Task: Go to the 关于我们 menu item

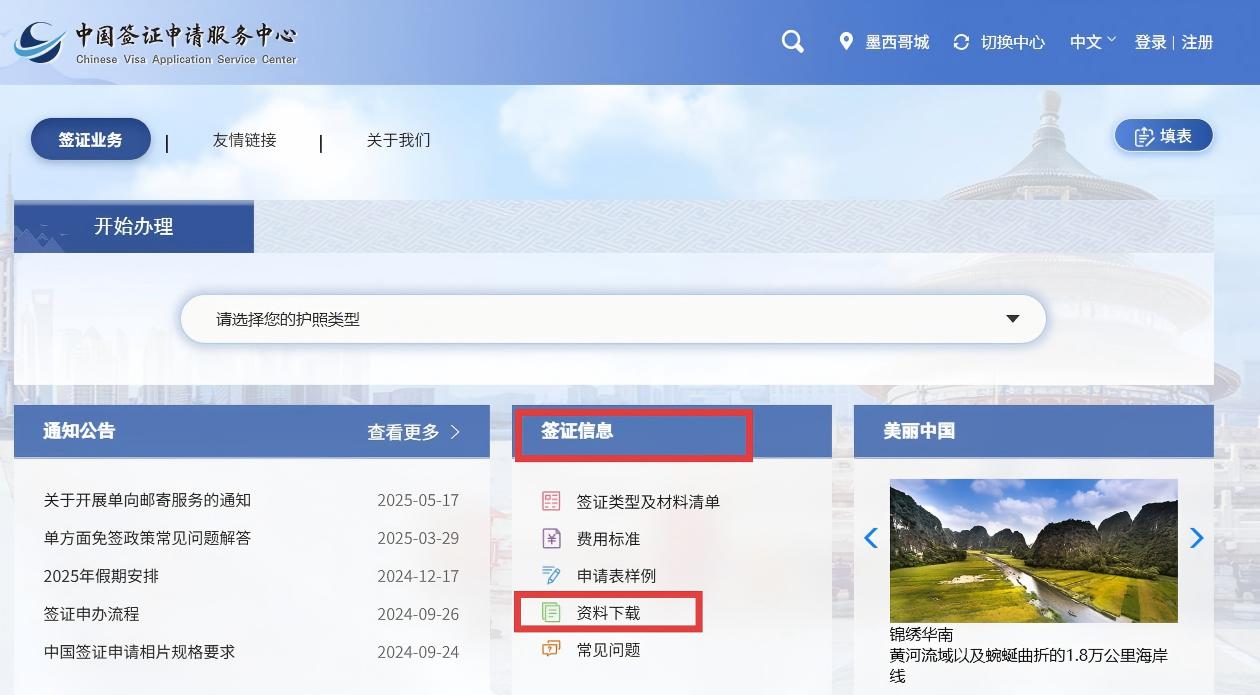Action: (398, 140)
